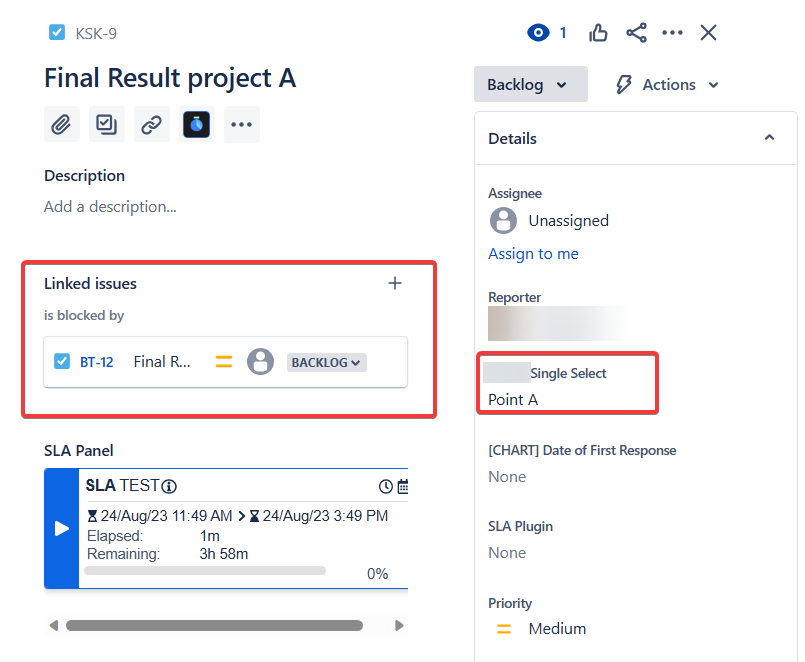Click the thumbs up vote icon
Image resolution: width=805 pixels, height=662 pixels.
click(598, 33)
